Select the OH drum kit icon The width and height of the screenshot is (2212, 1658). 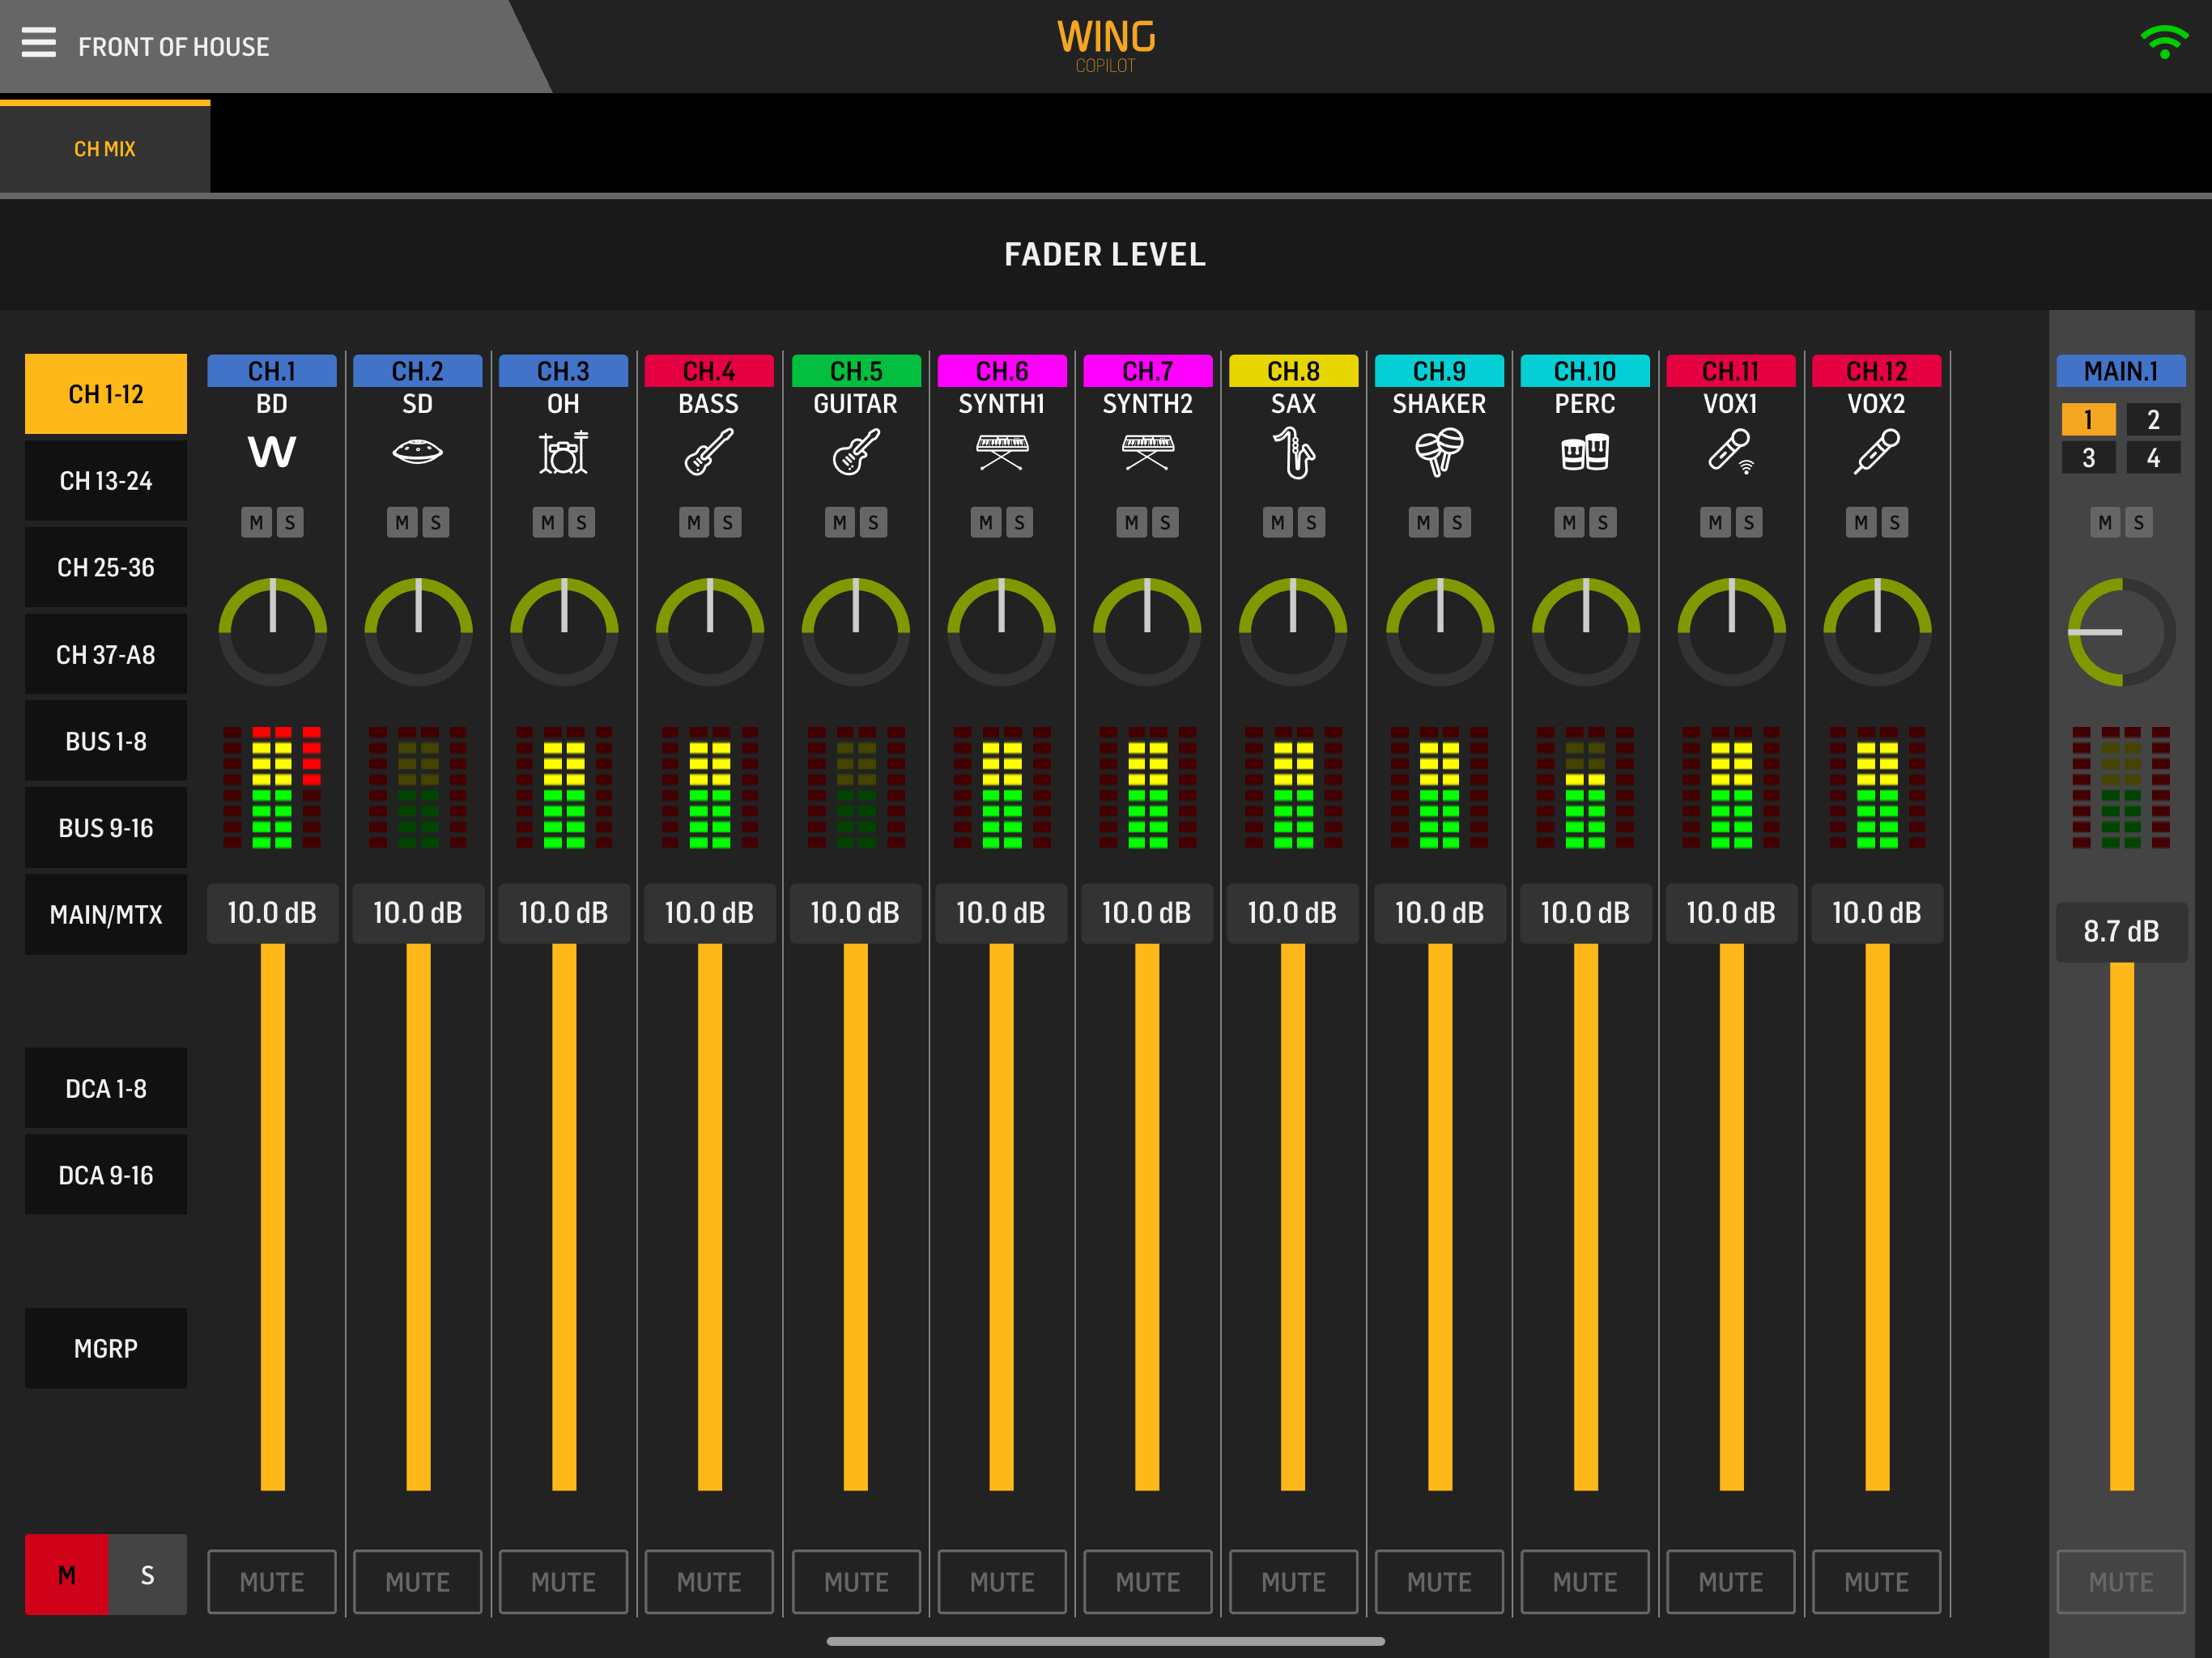(563, 453)
